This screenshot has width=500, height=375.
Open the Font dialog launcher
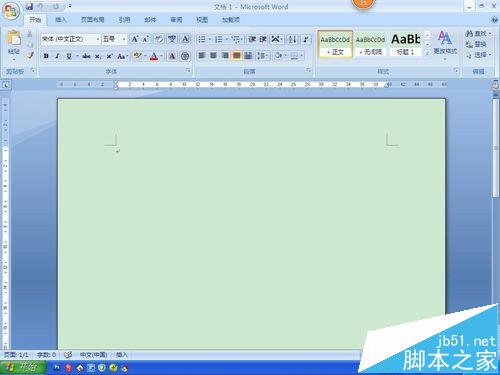tap(188, 70)
